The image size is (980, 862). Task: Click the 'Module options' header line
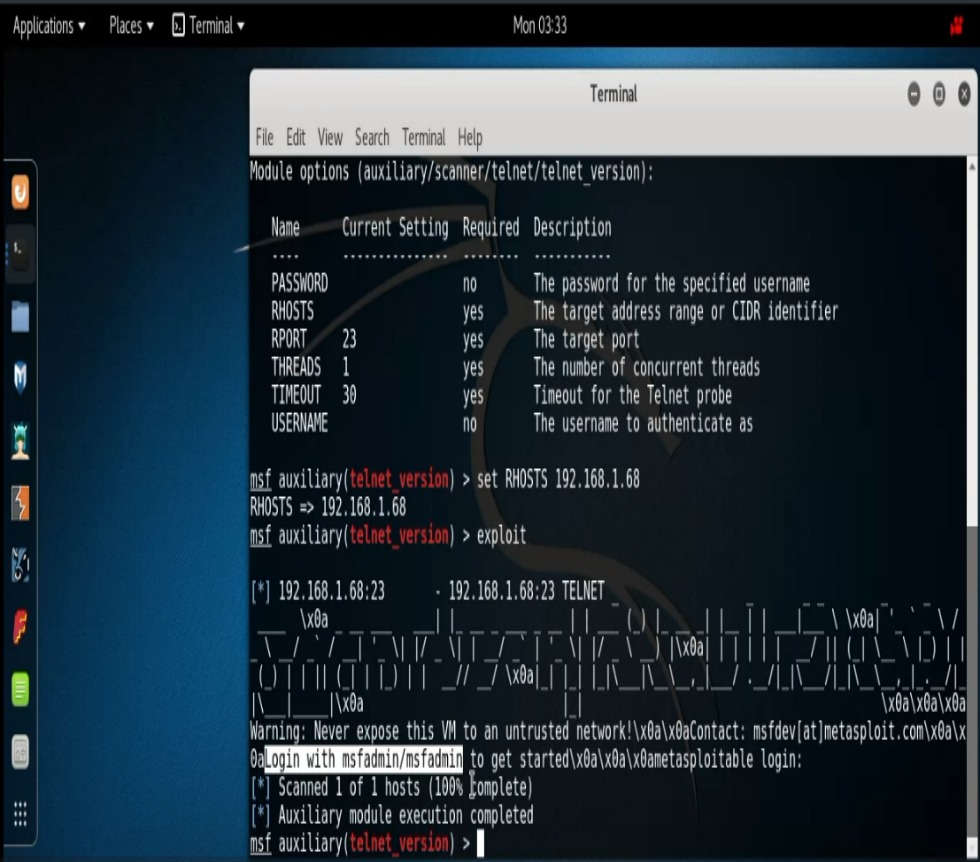coord(452,171)
